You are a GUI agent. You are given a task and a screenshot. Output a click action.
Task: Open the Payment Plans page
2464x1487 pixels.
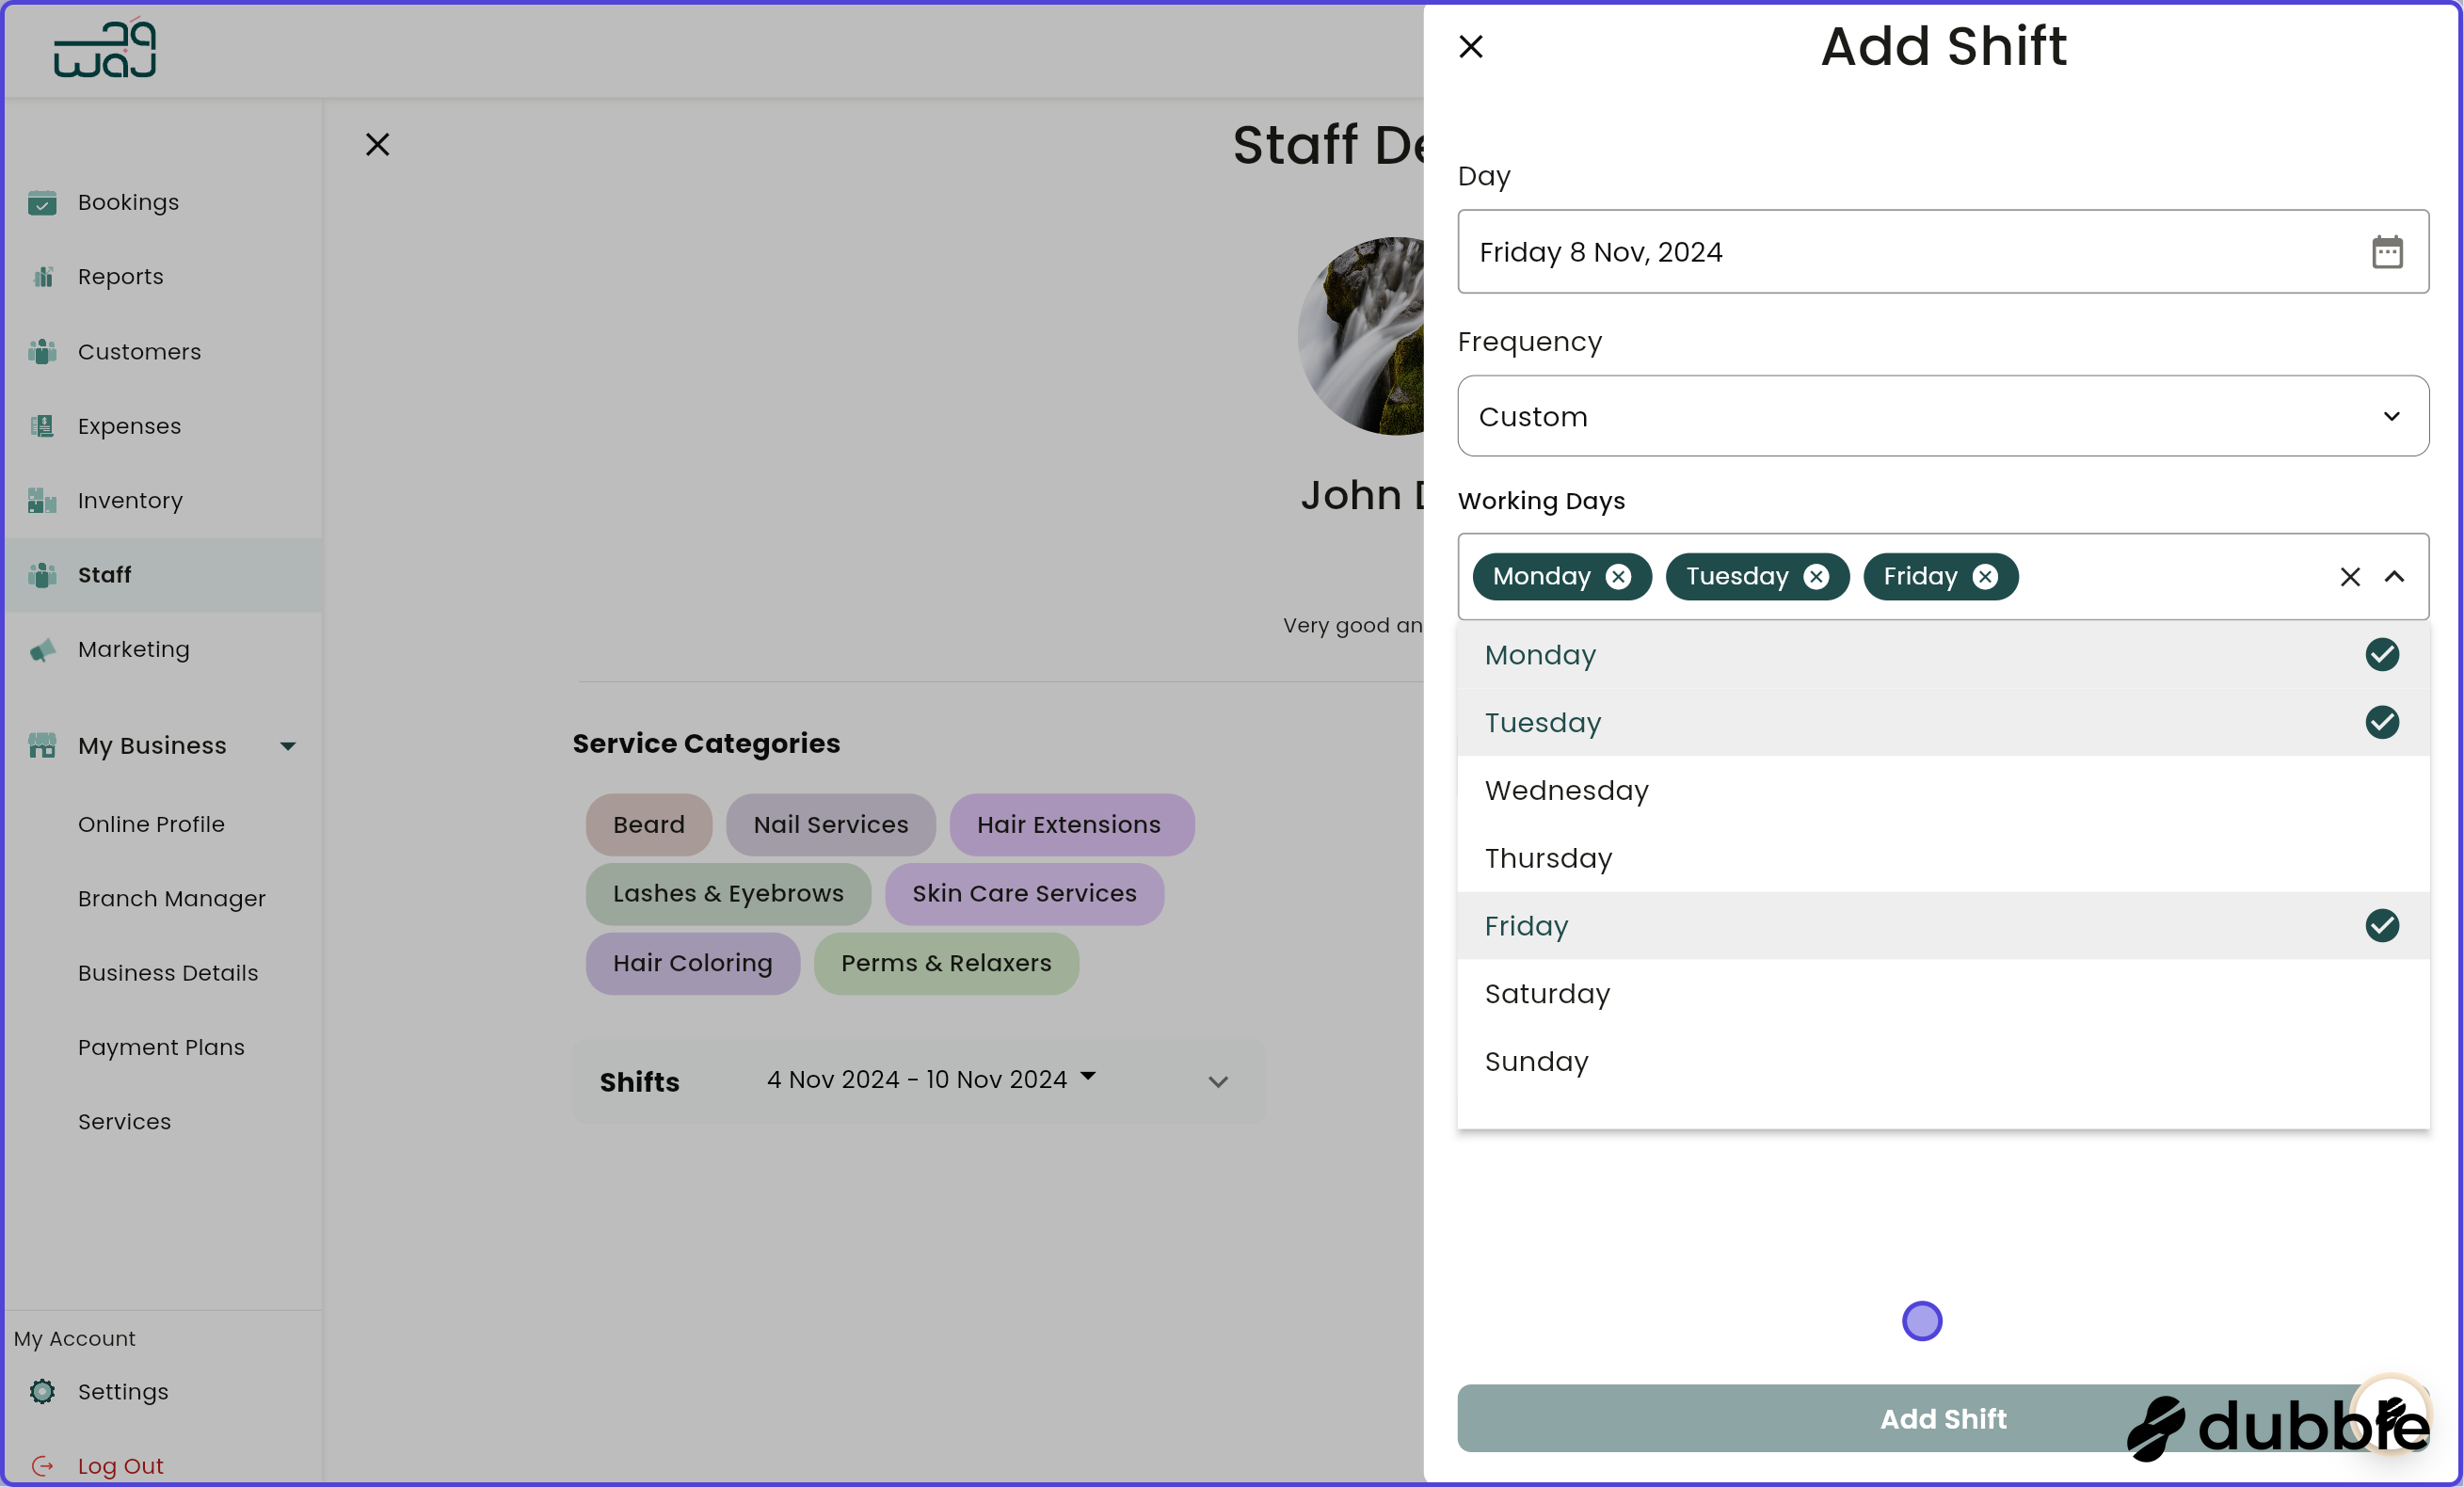coord(161,1047)
